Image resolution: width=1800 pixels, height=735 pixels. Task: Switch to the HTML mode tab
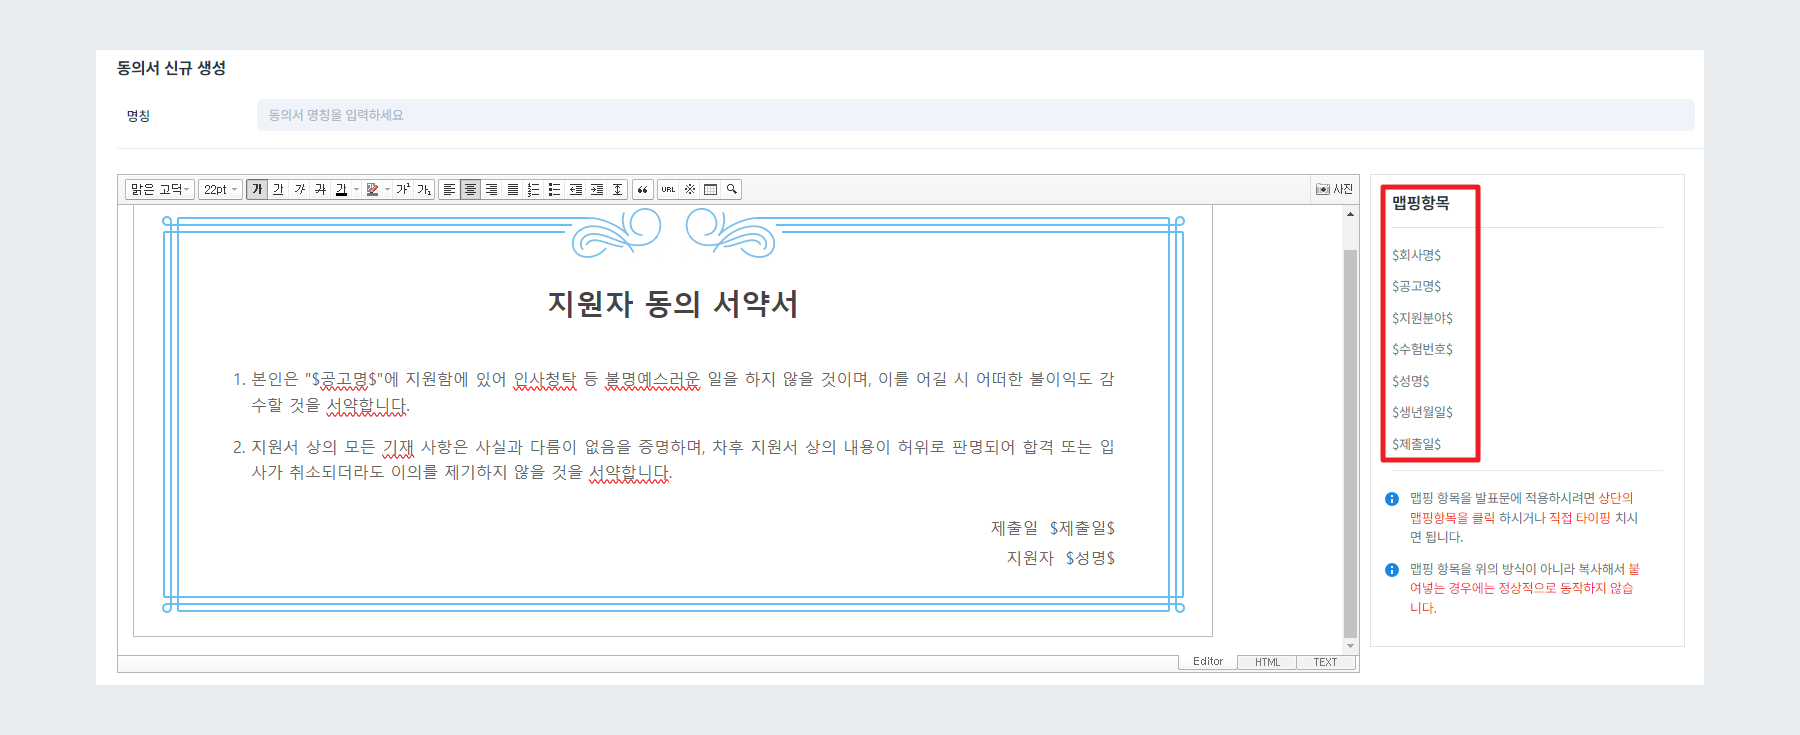(1267, 662)
